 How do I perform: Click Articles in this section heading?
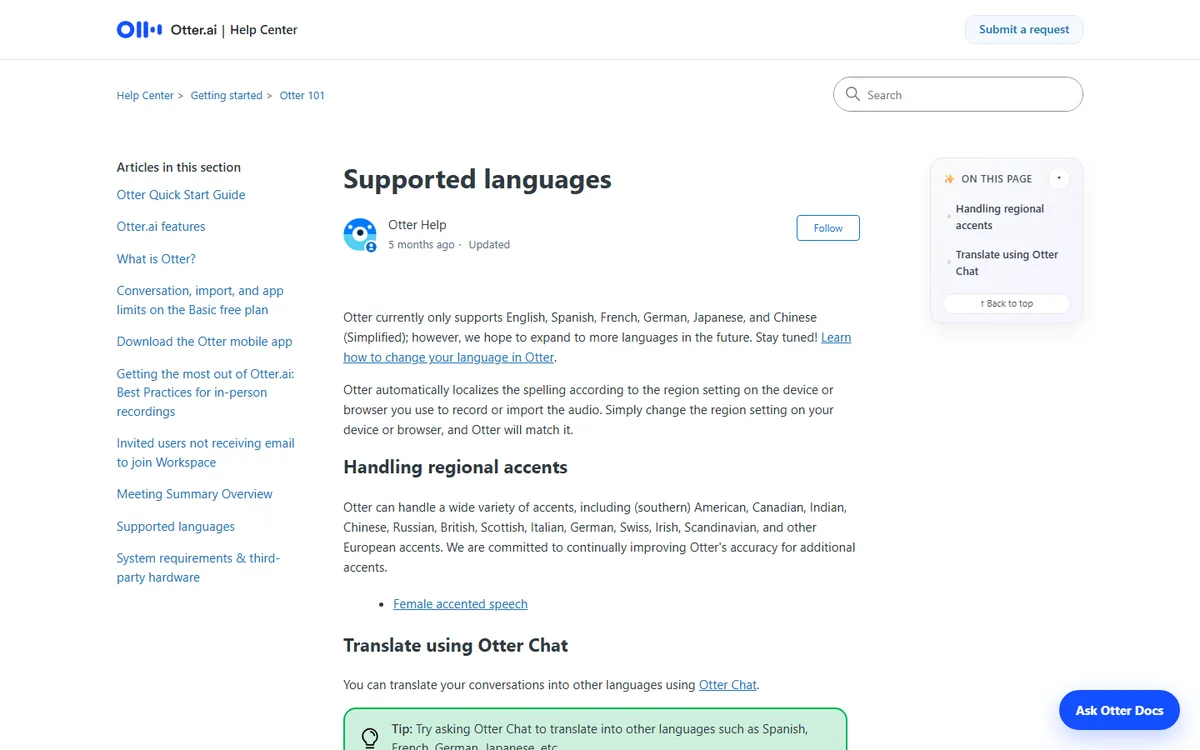pyautogui.click(x=179, y=167)
